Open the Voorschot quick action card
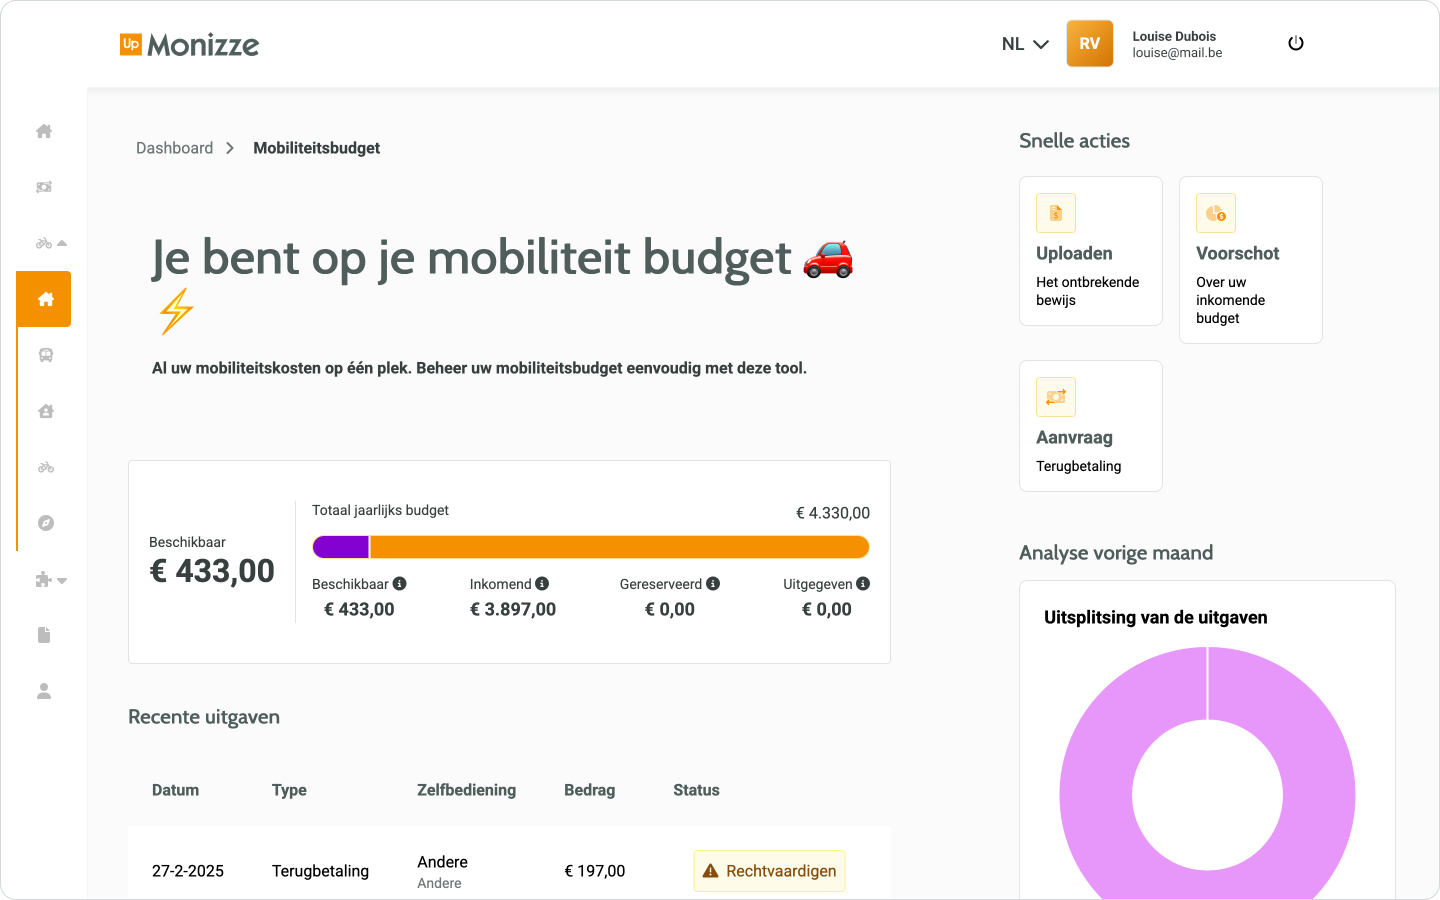 (1250, 260)
